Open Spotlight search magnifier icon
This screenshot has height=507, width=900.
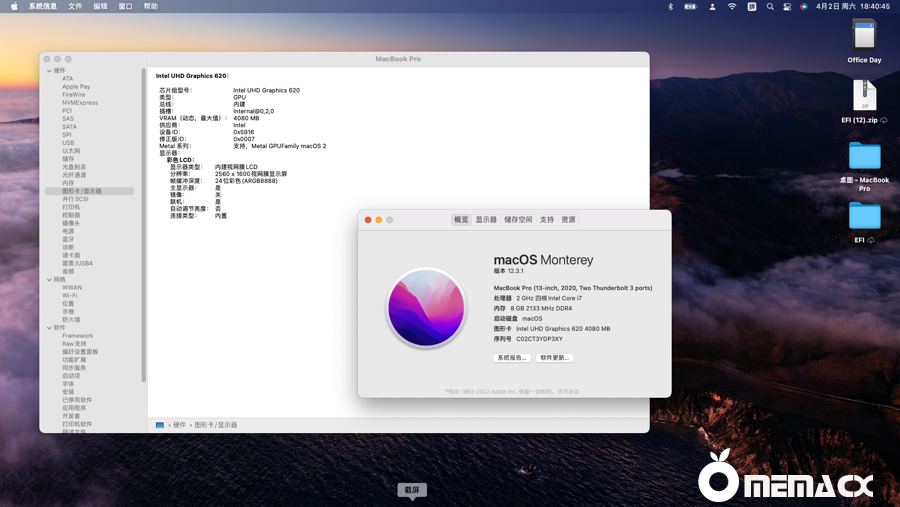pyautogui.click(x=770, y=6)
